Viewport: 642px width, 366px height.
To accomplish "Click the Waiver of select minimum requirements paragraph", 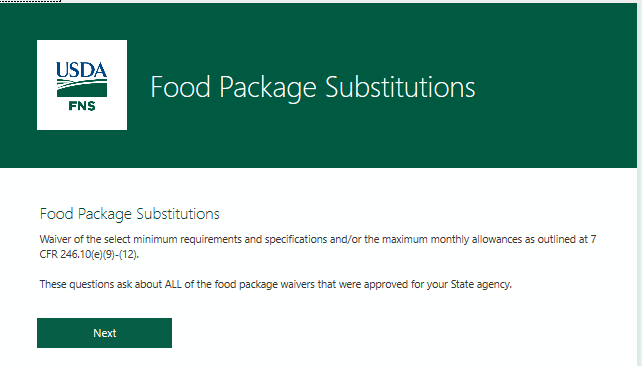I will click(x=318, y=246).
